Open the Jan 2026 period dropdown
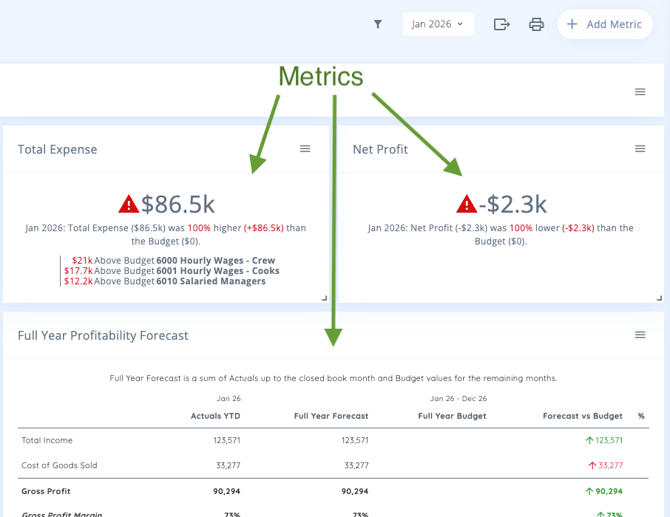Screen dimensions: 670x517 [438, 24]
